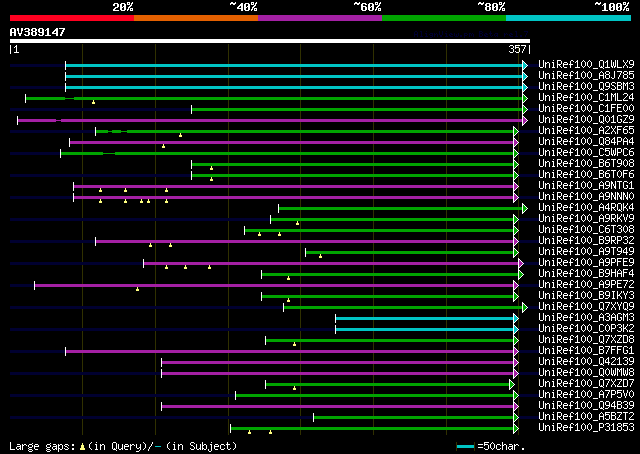Click the cyan alignment bar for Q1WLX9
Image resolution: width=640 pixels, height=454 pixels.
pos(294,65)
